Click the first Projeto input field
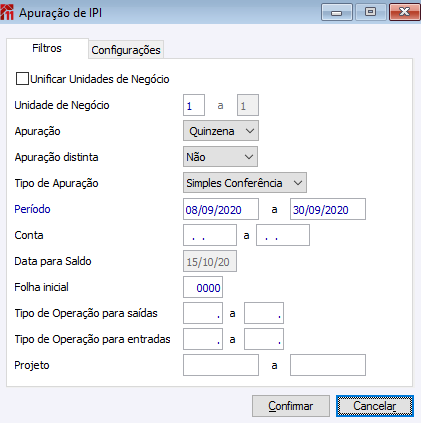 pos(221,365)
